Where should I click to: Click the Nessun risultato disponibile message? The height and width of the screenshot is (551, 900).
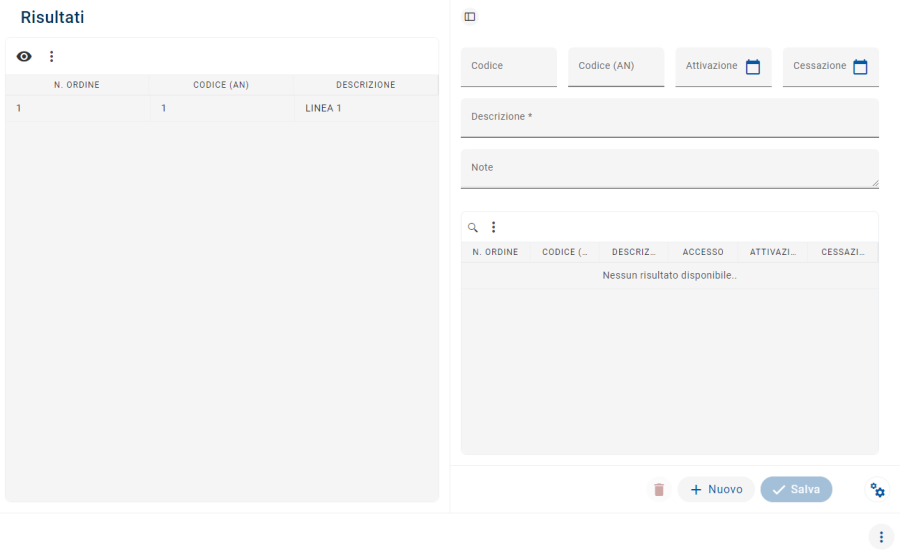[670, 276]
